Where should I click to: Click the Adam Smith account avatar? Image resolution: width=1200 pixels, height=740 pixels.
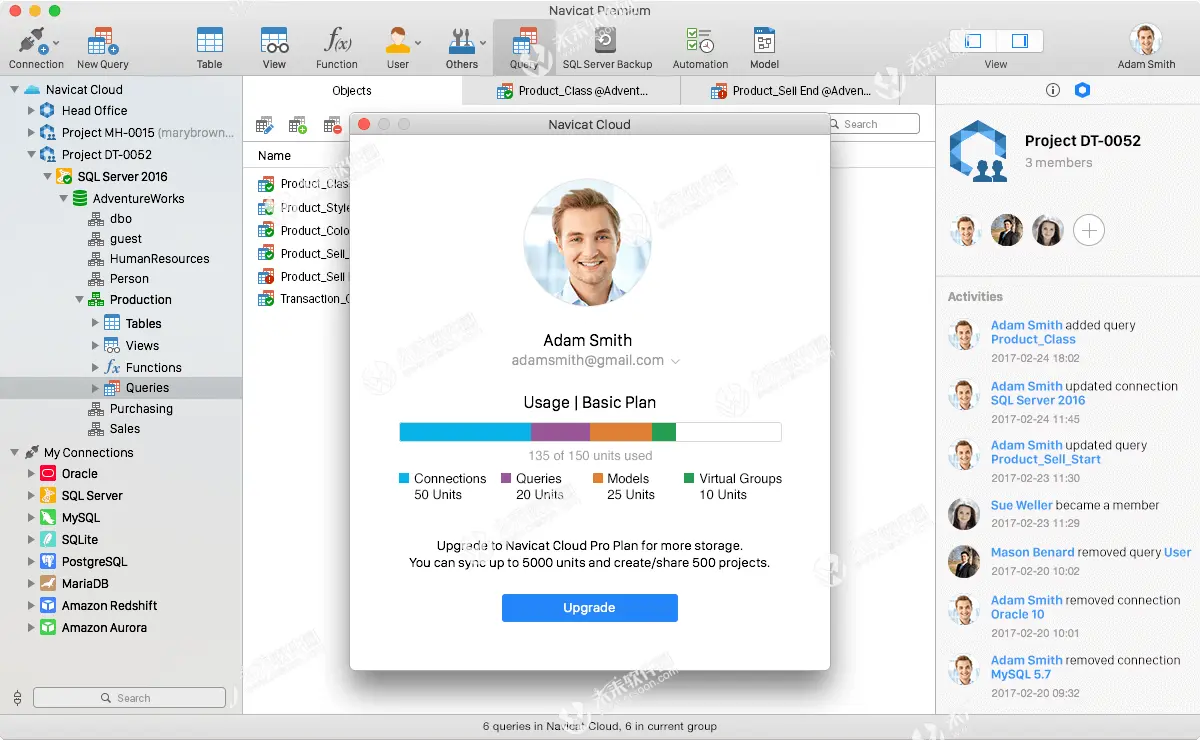1146,40
